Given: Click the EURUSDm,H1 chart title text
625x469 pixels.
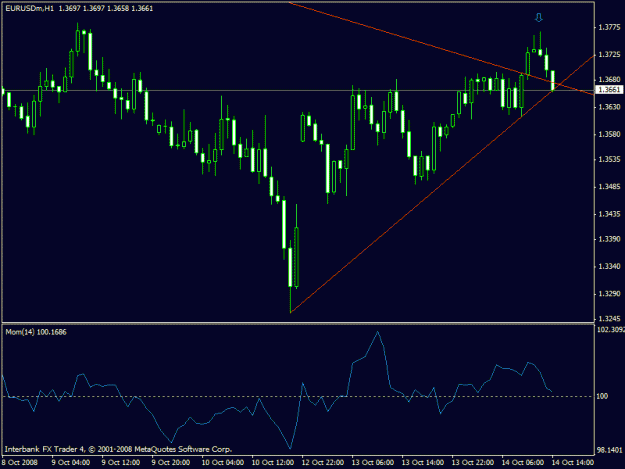Looking at the screenshot, I should (x=29, y=8).
